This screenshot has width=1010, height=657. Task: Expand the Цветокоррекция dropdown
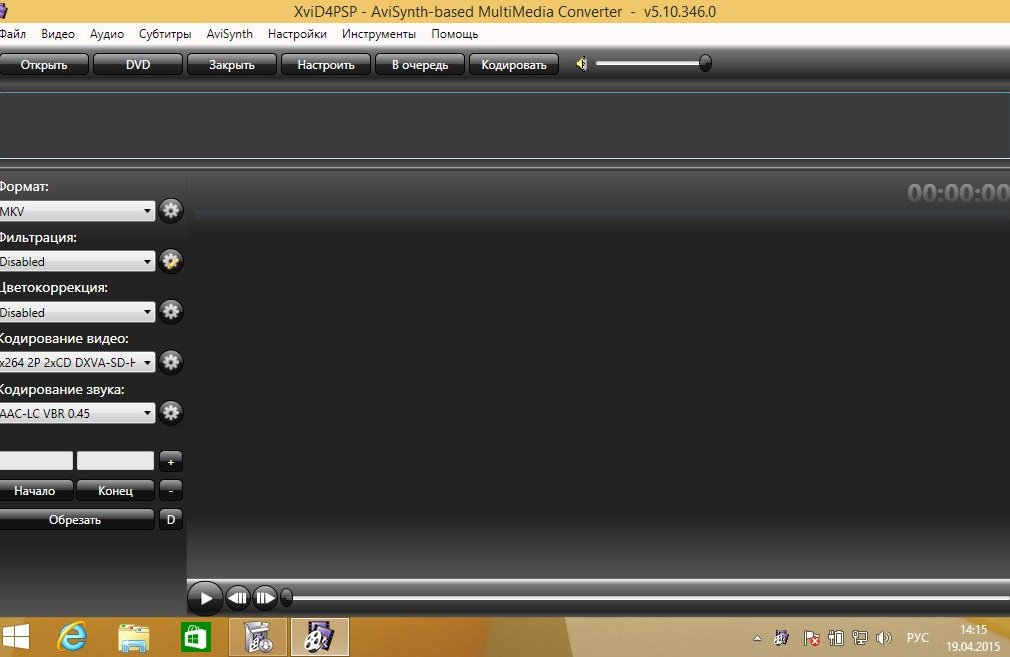[x=77, y=312]
